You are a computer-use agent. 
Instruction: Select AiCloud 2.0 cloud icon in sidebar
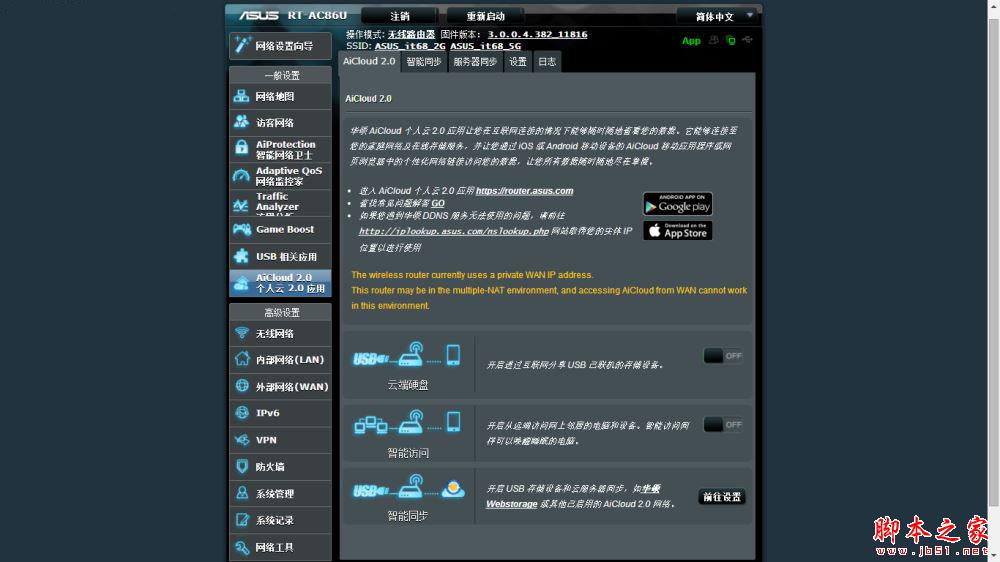coord(241,283)
